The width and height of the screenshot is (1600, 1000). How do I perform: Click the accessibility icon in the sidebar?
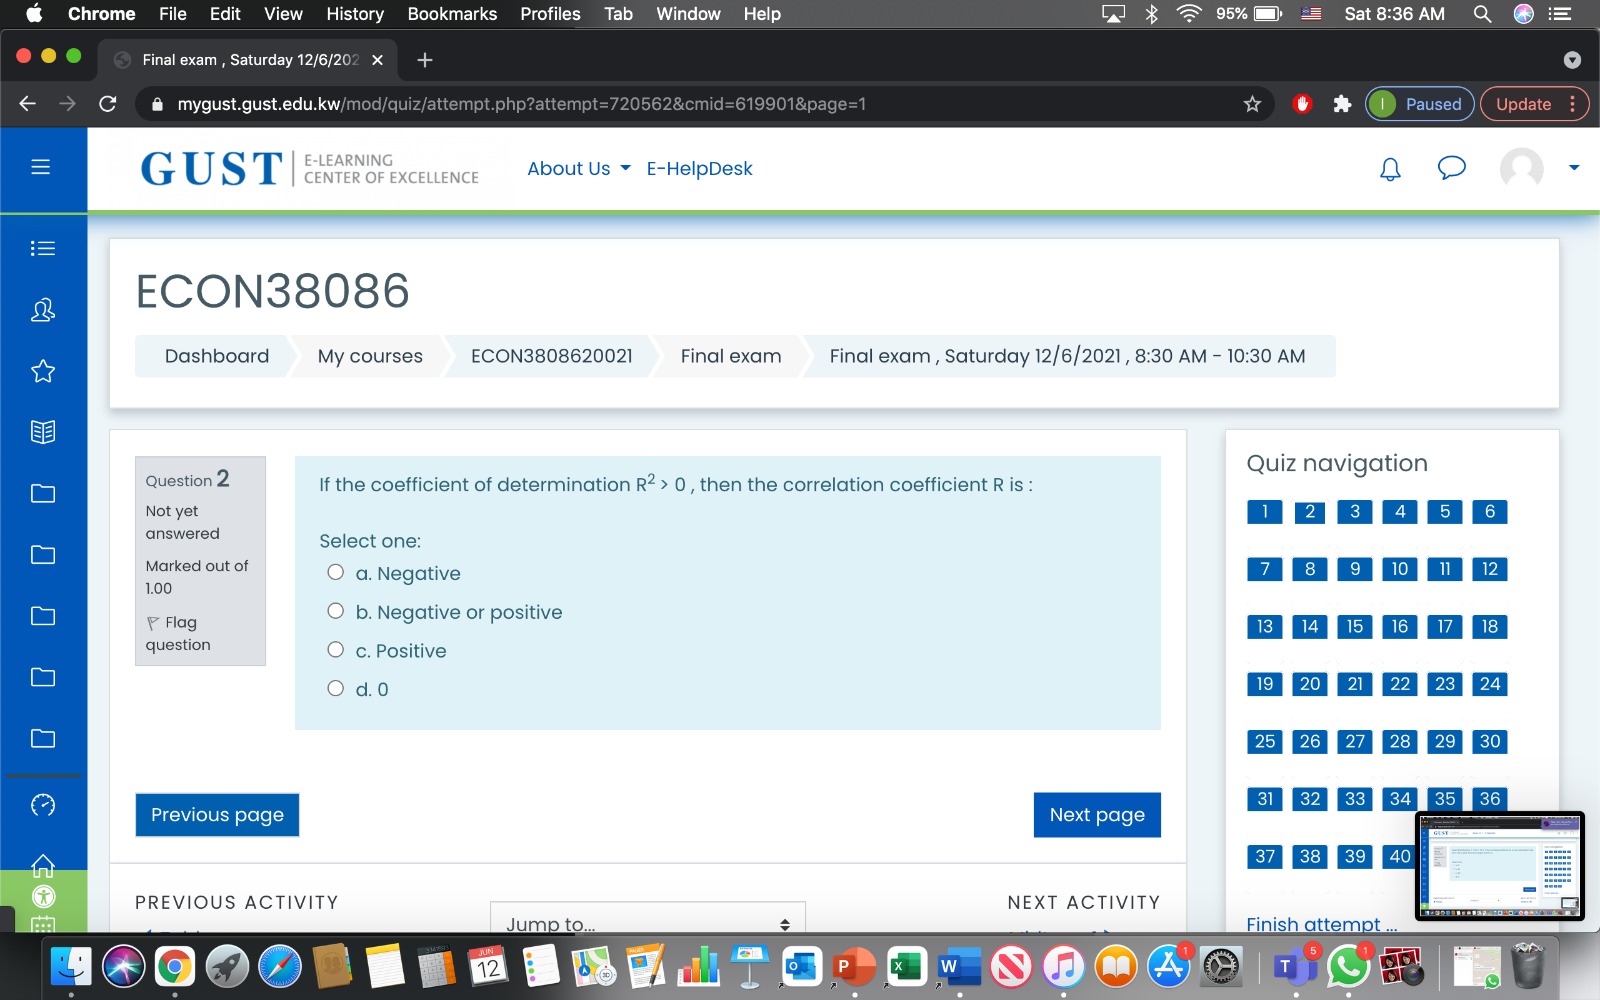coord(42,896)
